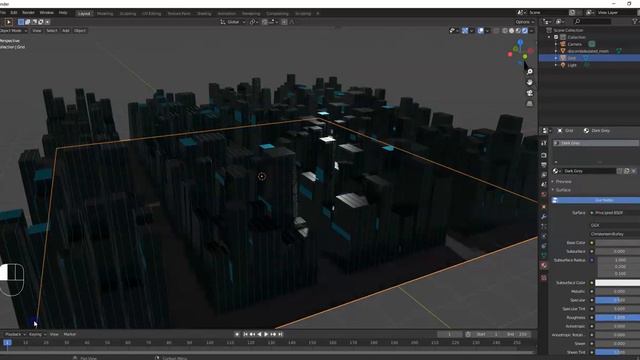Screen dimensions: 640x360
Task: Click green Y axis on navigation gizmo
Action: (x=525, y=57)
